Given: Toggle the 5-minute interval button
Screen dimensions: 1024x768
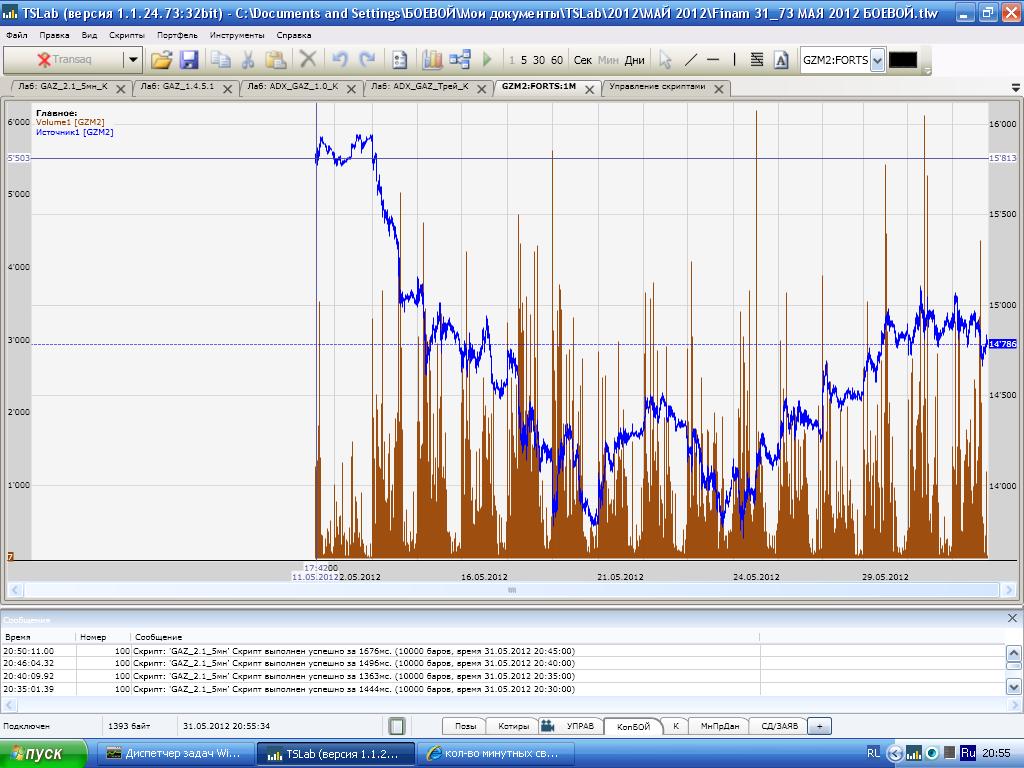Looking at the screenshot, I should coord(524,60).
